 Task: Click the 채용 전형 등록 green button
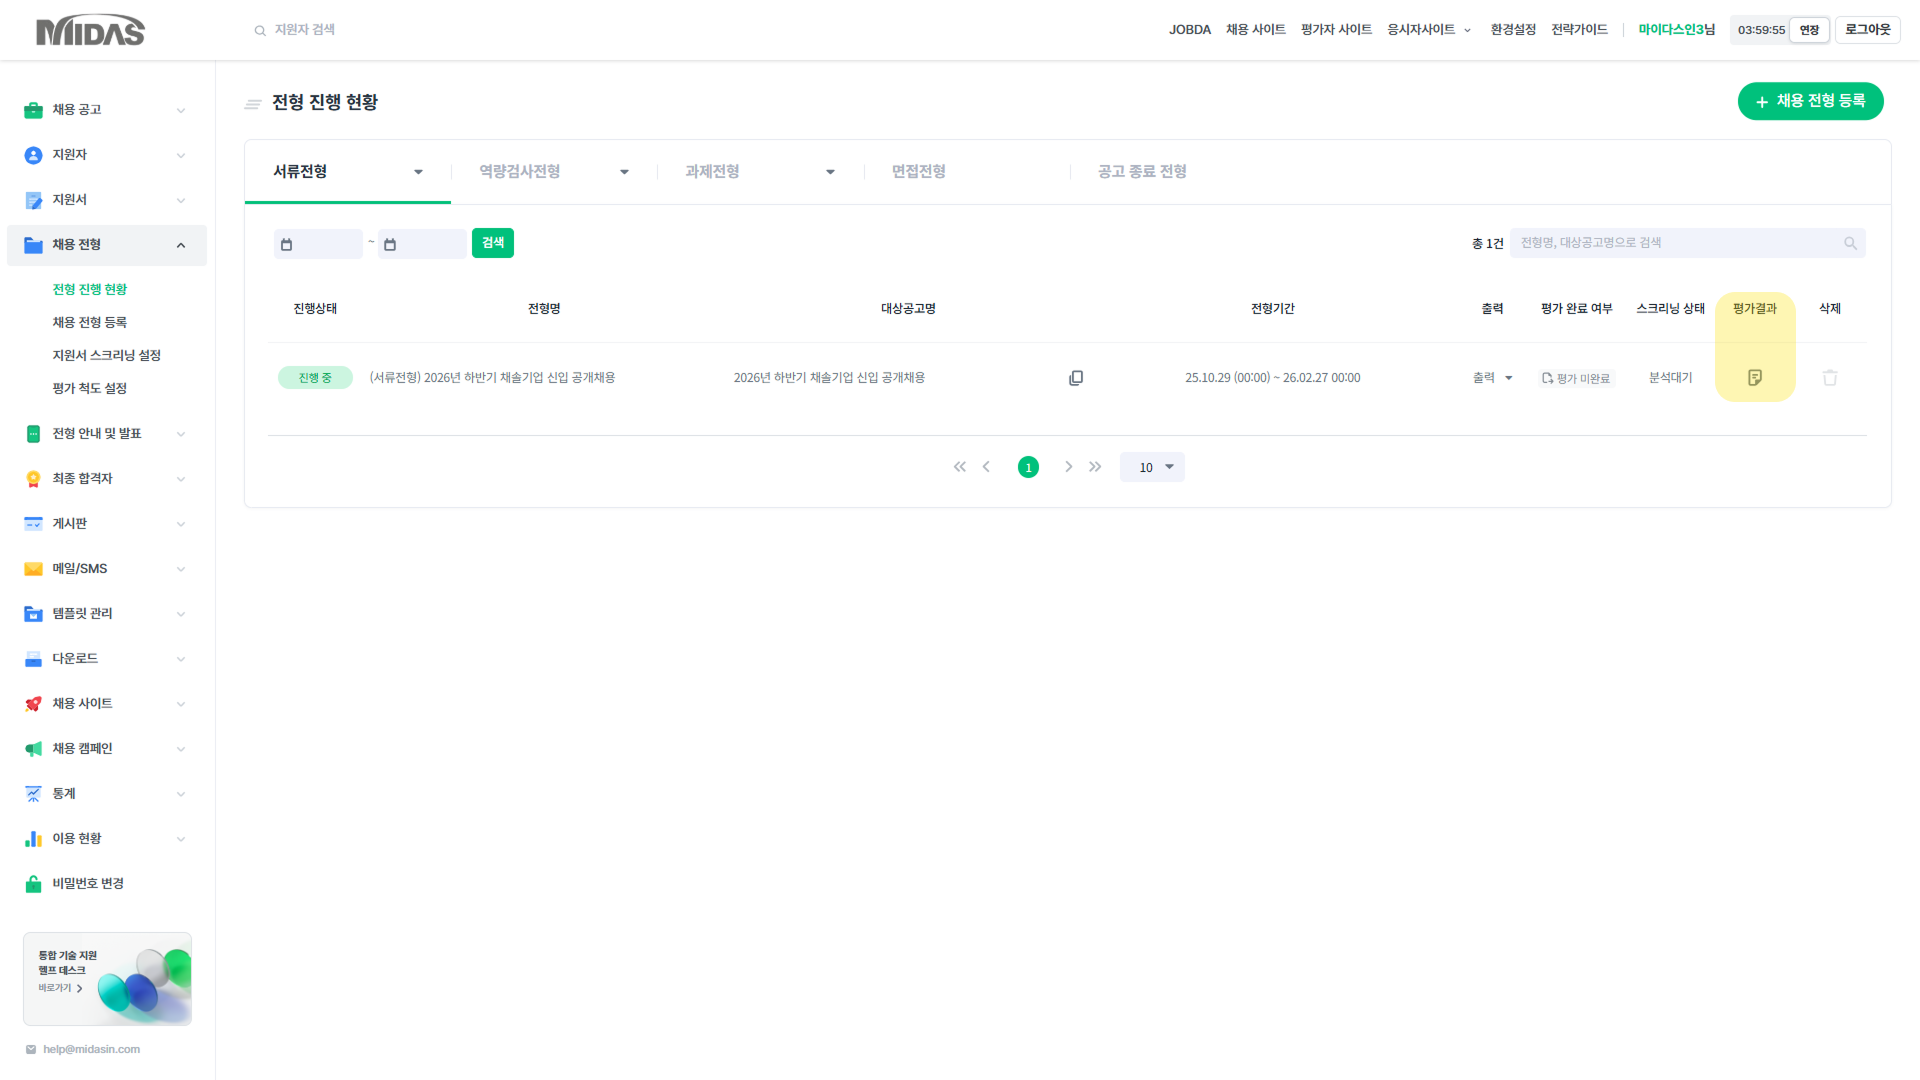[x=1810, y=101]
